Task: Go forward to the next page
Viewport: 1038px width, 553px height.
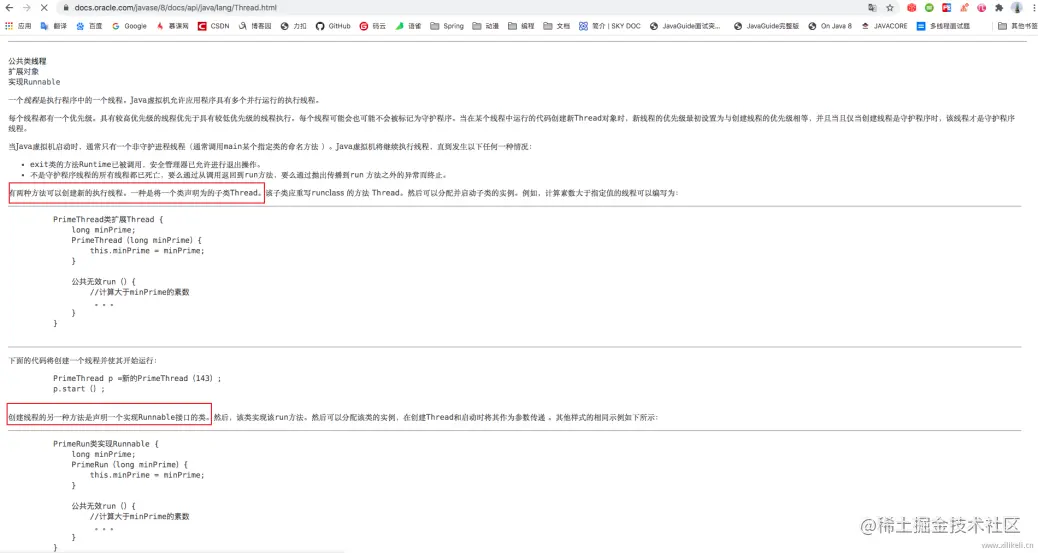Action: [26, 8]
